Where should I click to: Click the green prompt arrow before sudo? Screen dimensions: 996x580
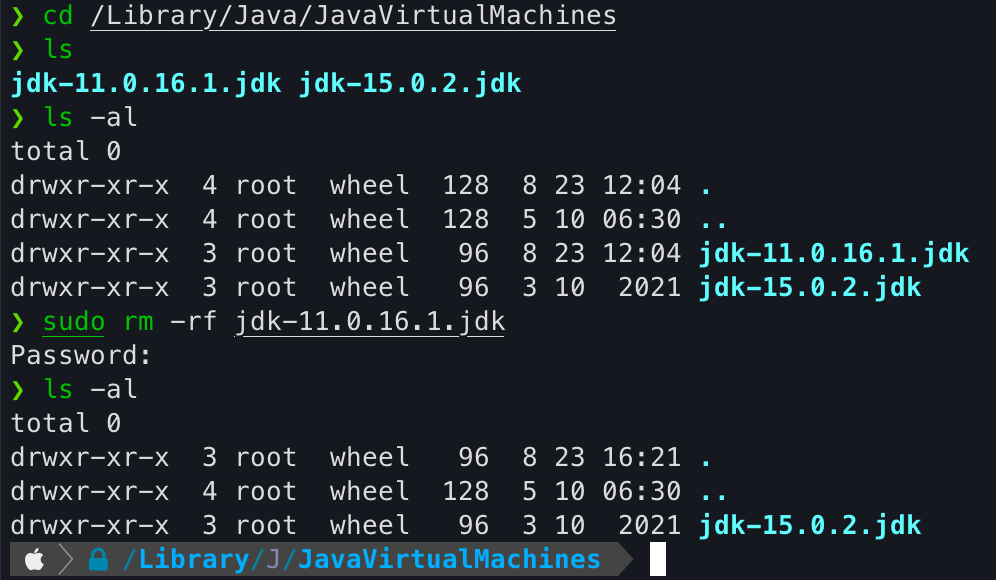(18, 322)
